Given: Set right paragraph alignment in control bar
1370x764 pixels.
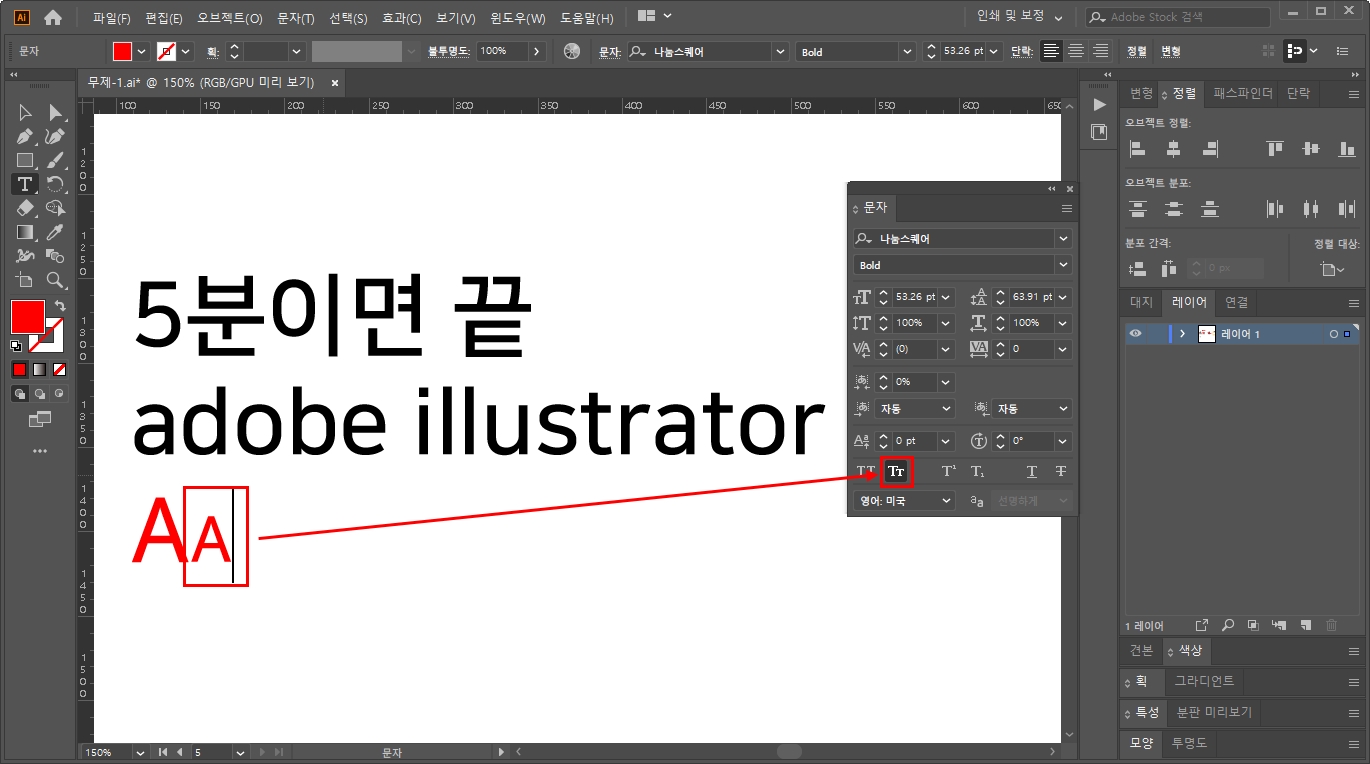Looking at the screenshot, I should [1101, 51].
